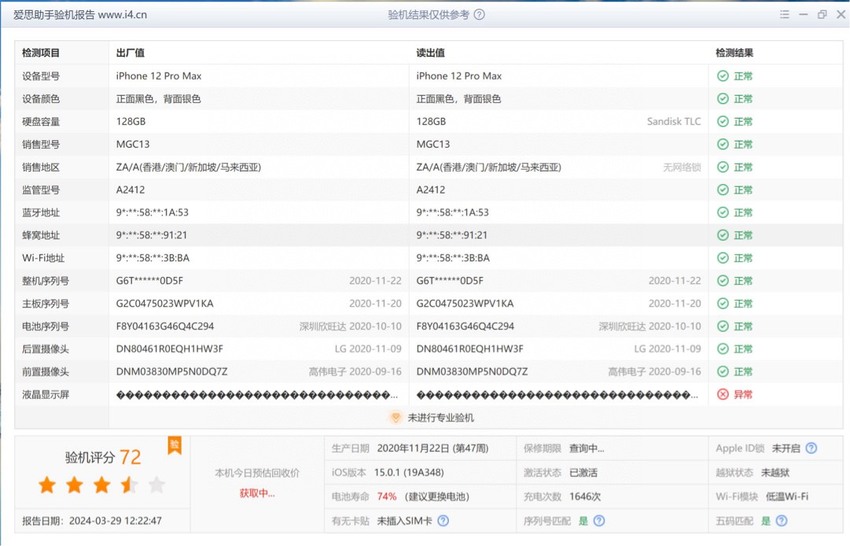Viewport: 850px width, 546px height.
Task: Click the 验机评分 72 score
Action: click(103, 457)
